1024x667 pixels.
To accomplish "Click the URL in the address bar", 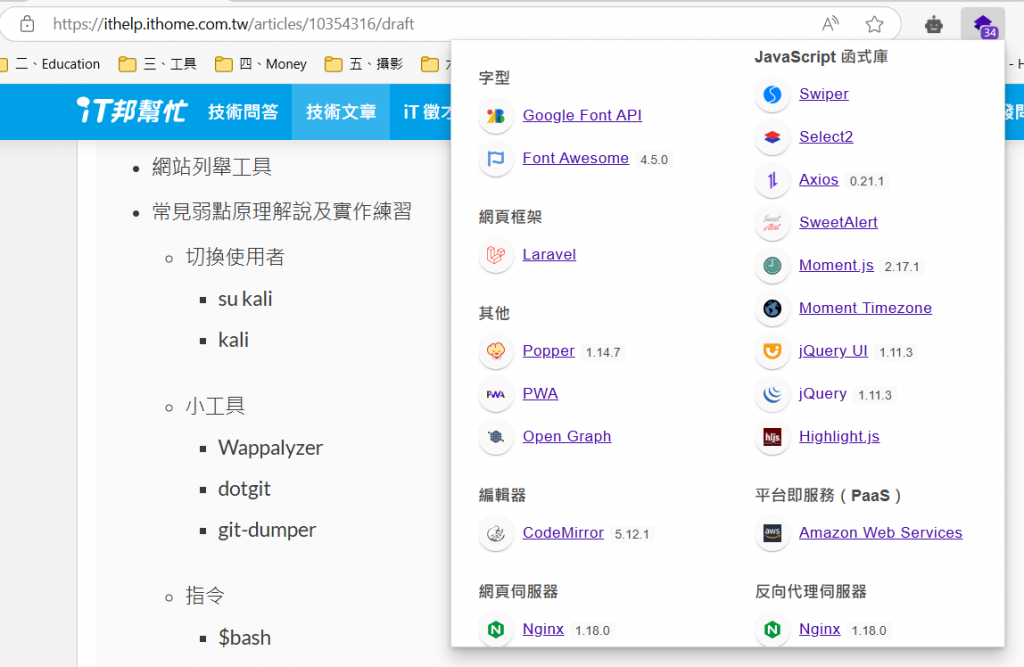I will pyautogui.click(x=233, y=24).
